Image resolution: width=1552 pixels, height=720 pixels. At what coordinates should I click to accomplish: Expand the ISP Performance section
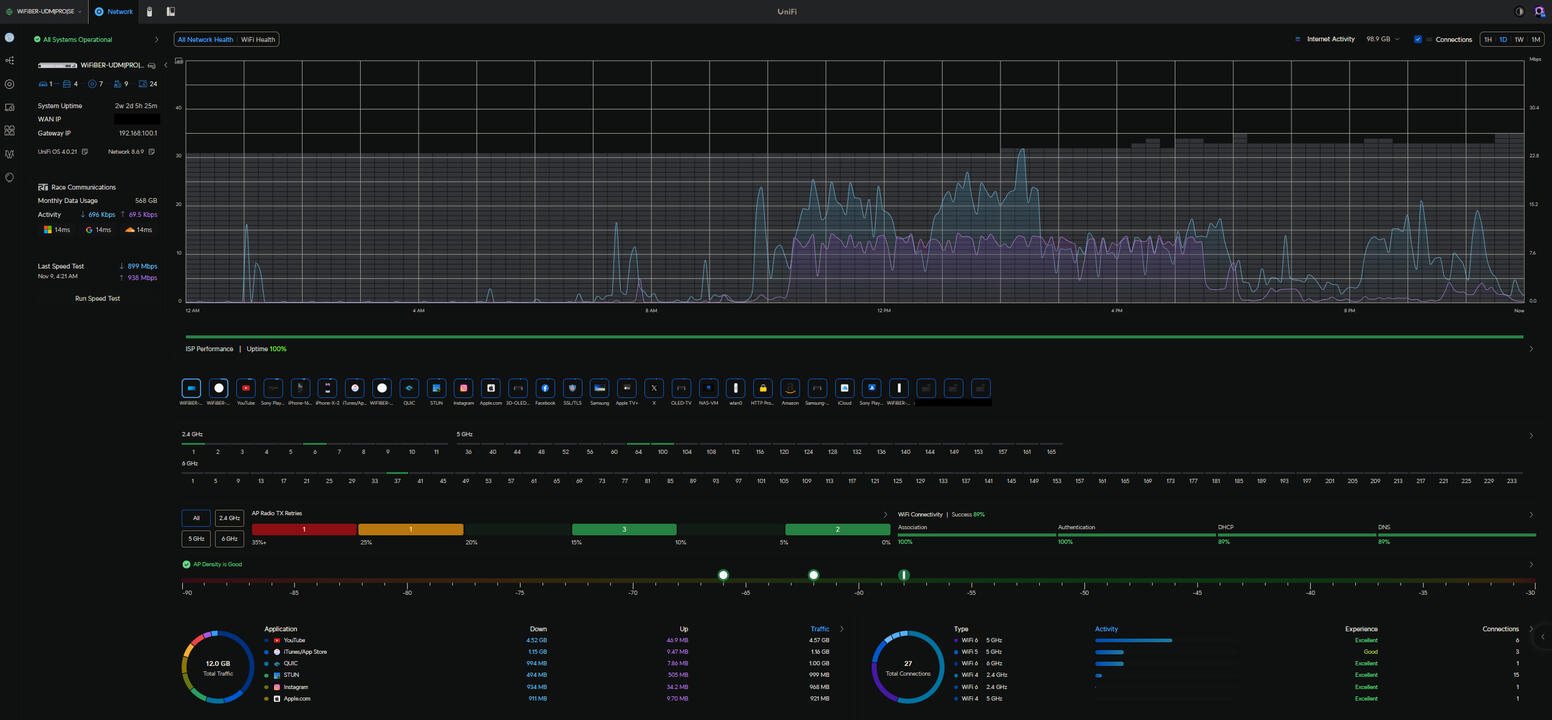(x=1531, y=349)
